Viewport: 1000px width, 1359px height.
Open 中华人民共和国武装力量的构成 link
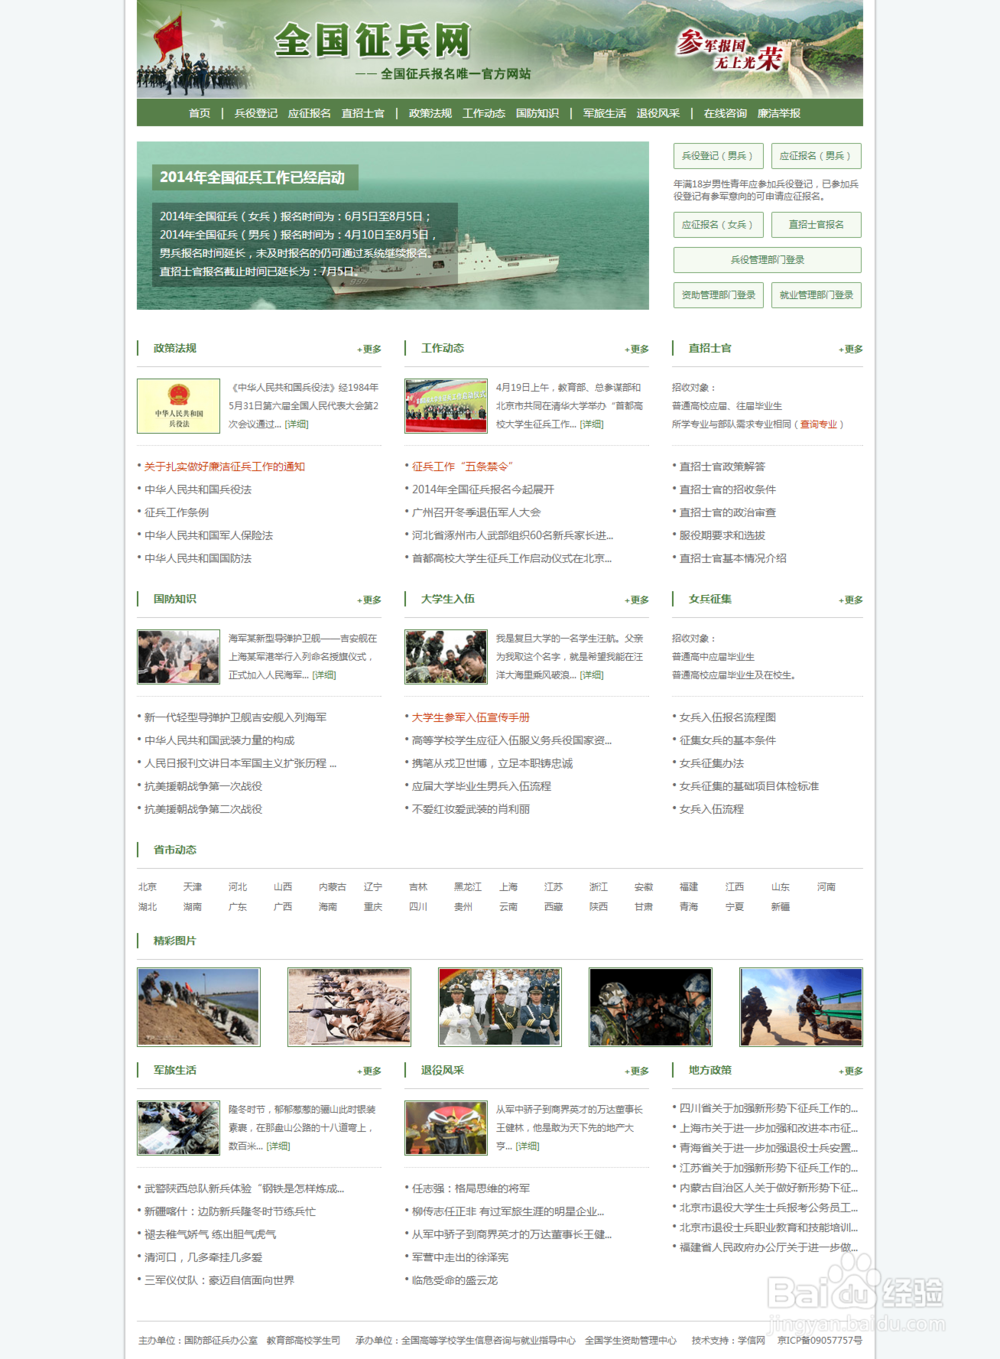(219, 741)
